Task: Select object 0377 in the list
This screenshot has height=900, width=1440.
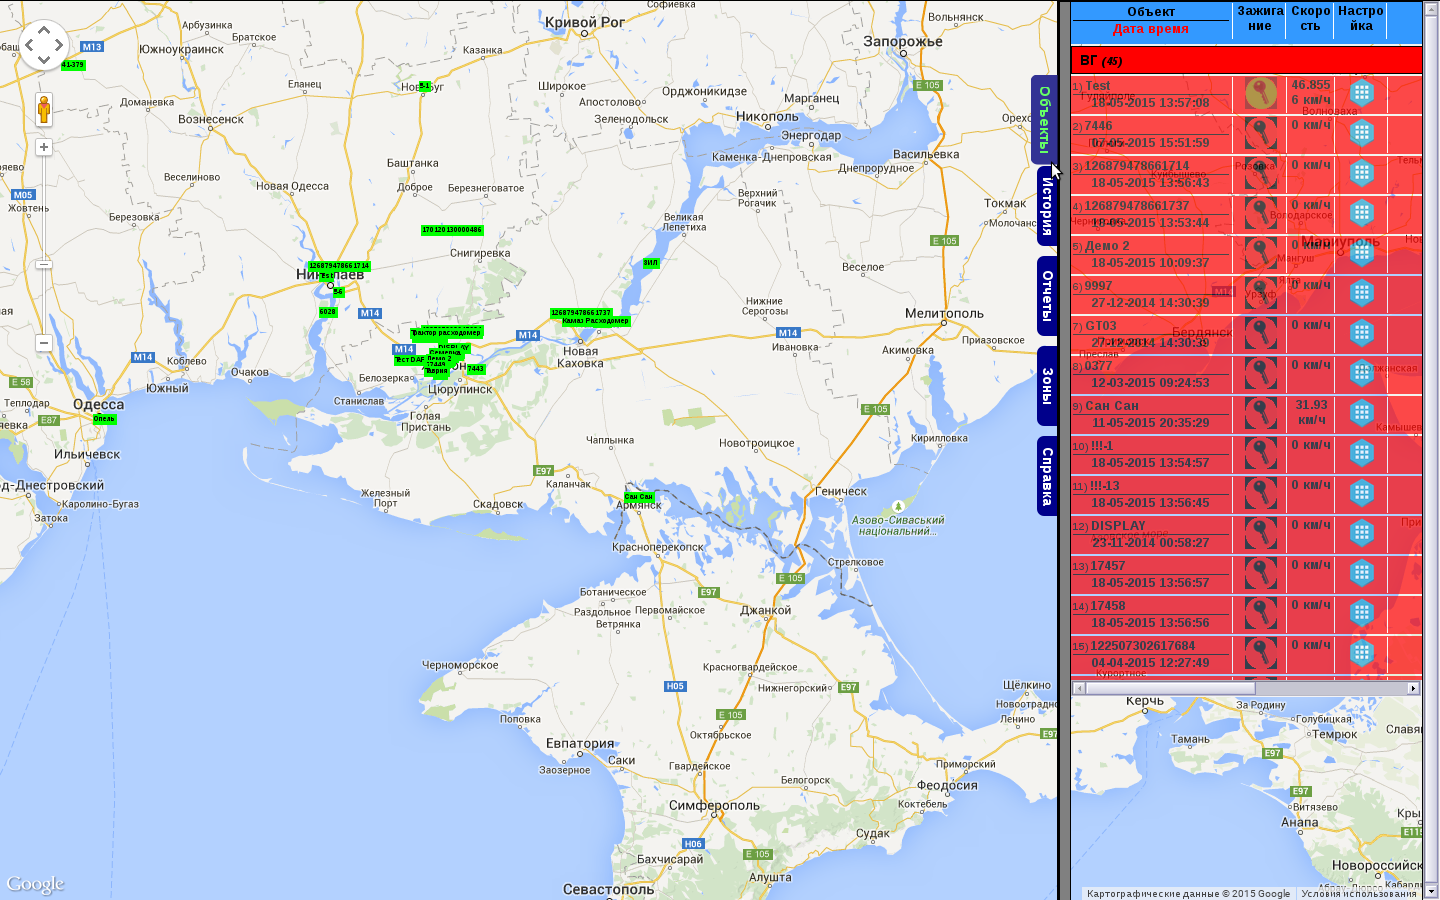Action: pos(1098,366)
